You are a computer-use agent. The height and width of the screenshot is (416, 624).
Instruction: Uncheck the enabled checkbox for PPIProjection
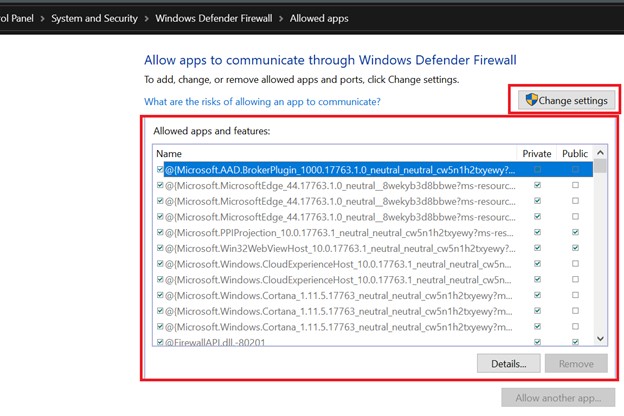pyautogui.click(x=160, y=232)
